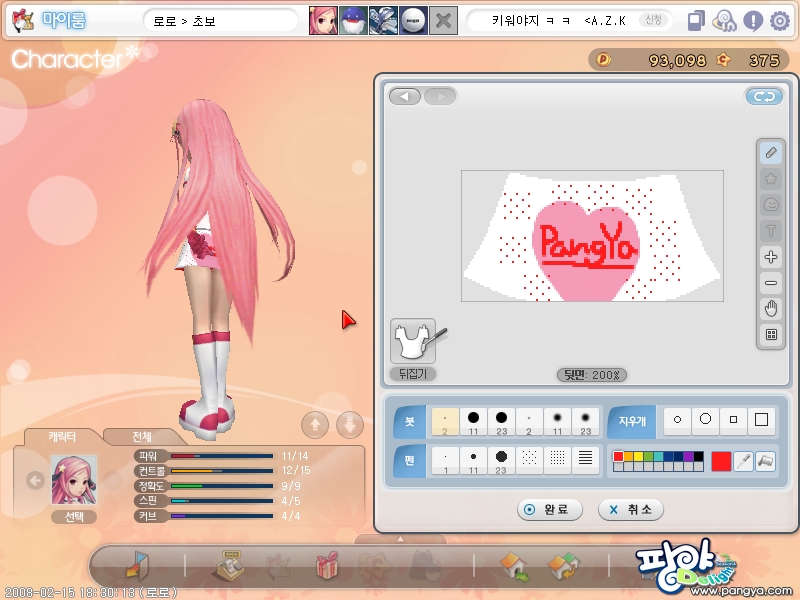Select the blue penguin caddie slot icon
This screenshot has height=600, width=800.
353,20
